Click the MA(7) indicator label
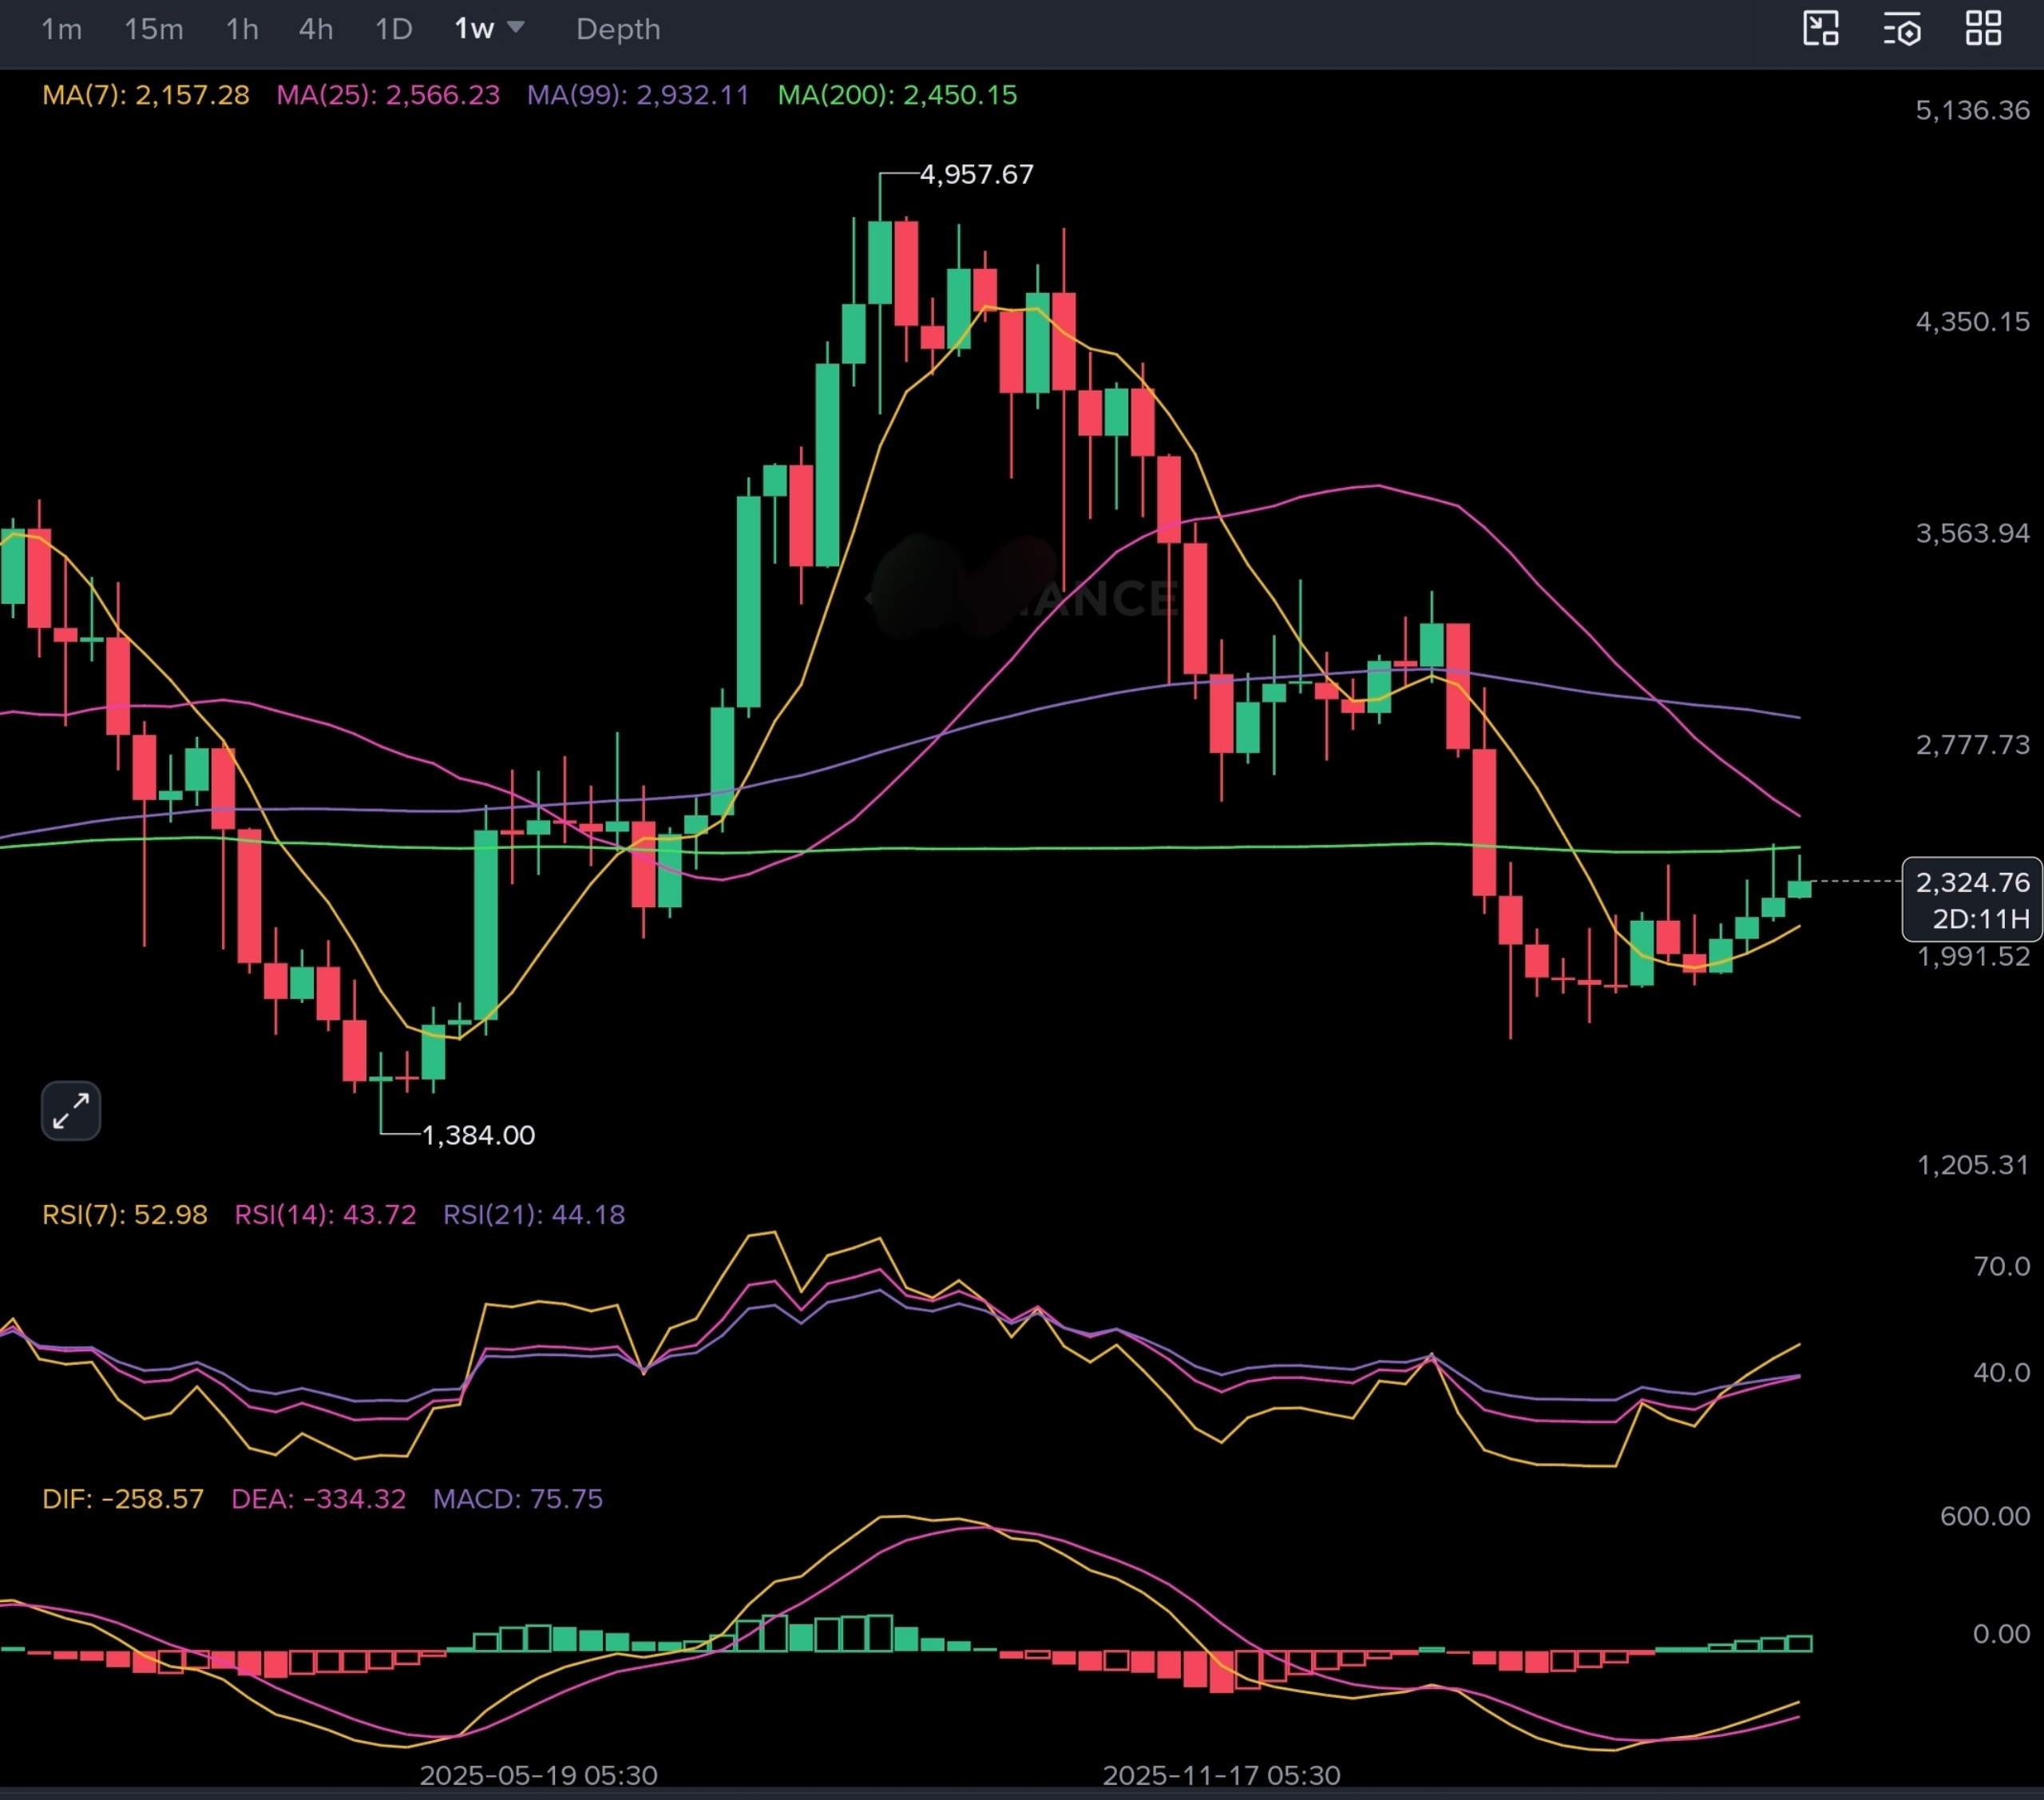This screenshot has width=2044, height=1800. click(146, 95)
